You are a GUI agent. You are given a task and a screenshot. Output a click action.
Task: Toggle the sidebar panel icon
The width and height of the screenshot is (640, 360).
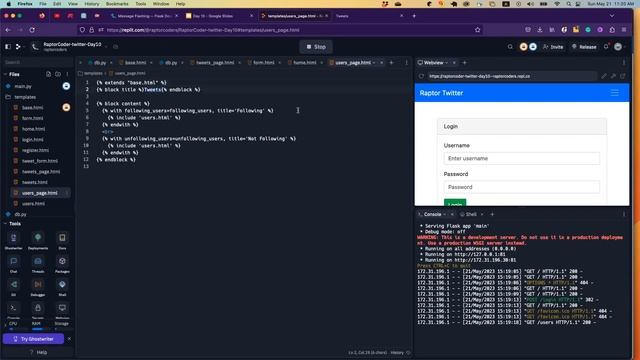coord(8,47)
